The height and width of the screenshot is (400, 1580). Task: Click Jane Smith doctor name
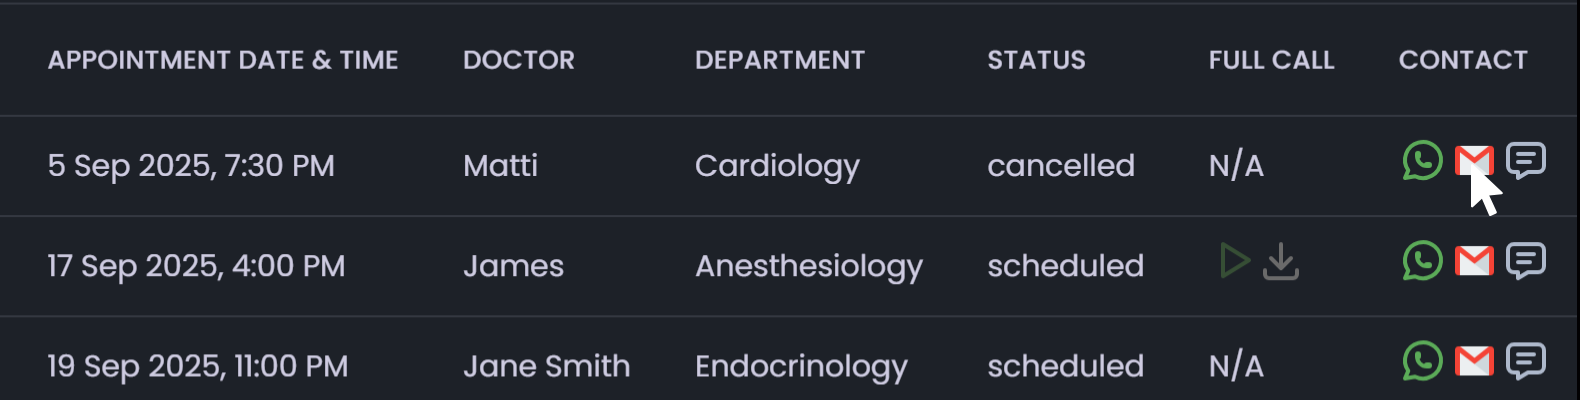pyautogui.click(x=546, y=366)
